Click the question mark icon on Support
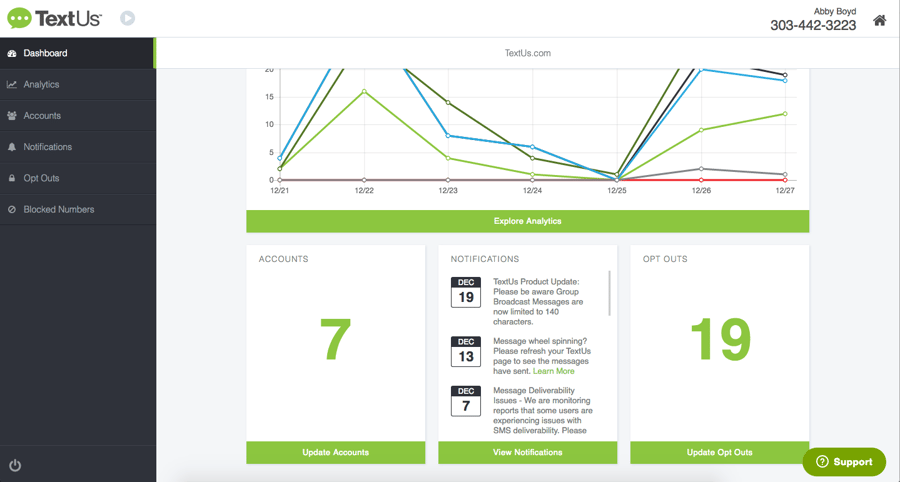The width and height of the screenshot is (900, 482). pyautogui.click(x=822, y=462)
